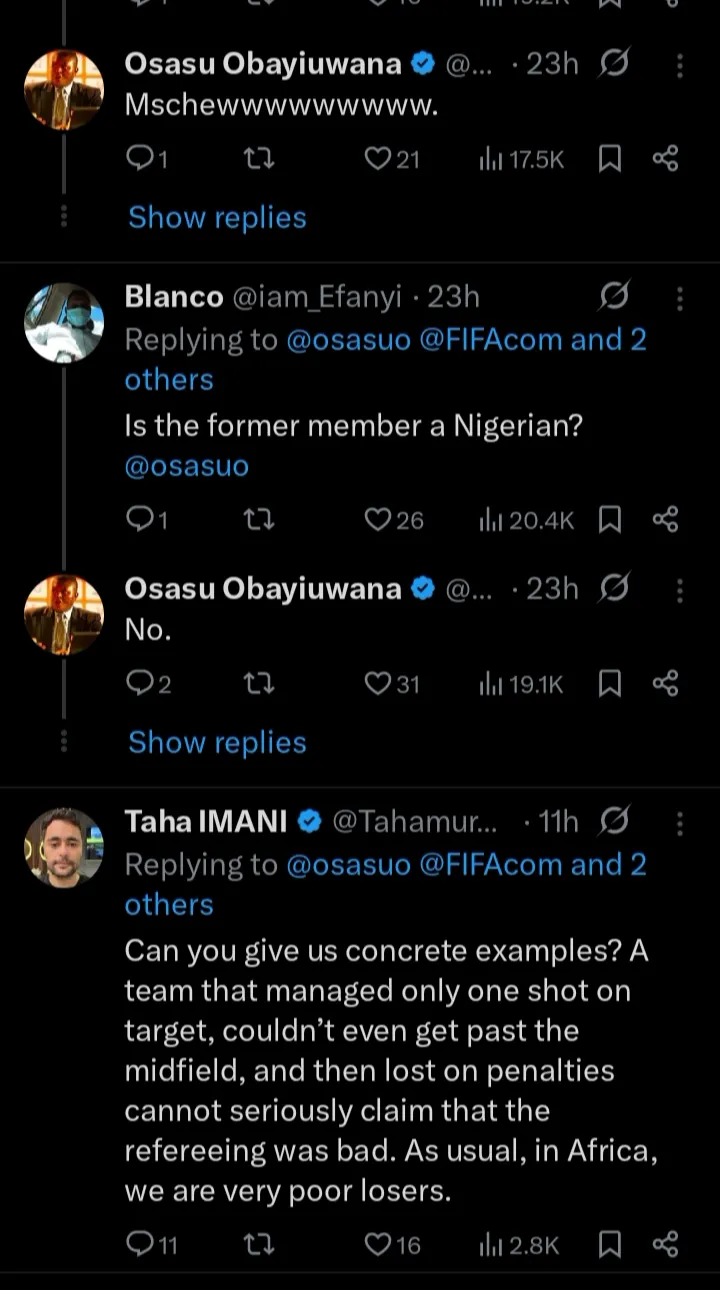Show replies under Osasu's "No." tweet
The image size is (720, 1290).
click(x=217, y=742)
